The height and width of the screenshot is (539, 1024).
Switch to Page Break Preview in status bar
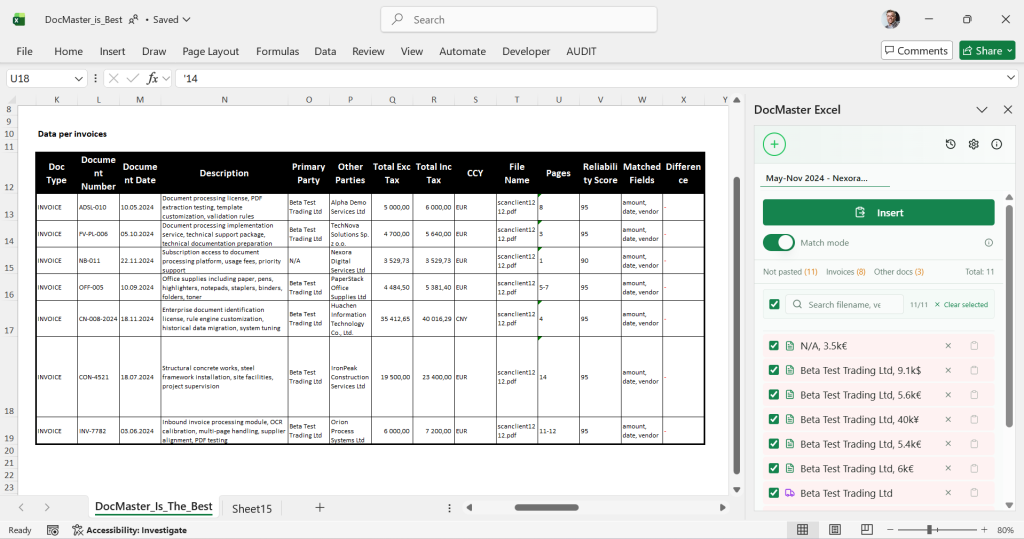point(867,530)
